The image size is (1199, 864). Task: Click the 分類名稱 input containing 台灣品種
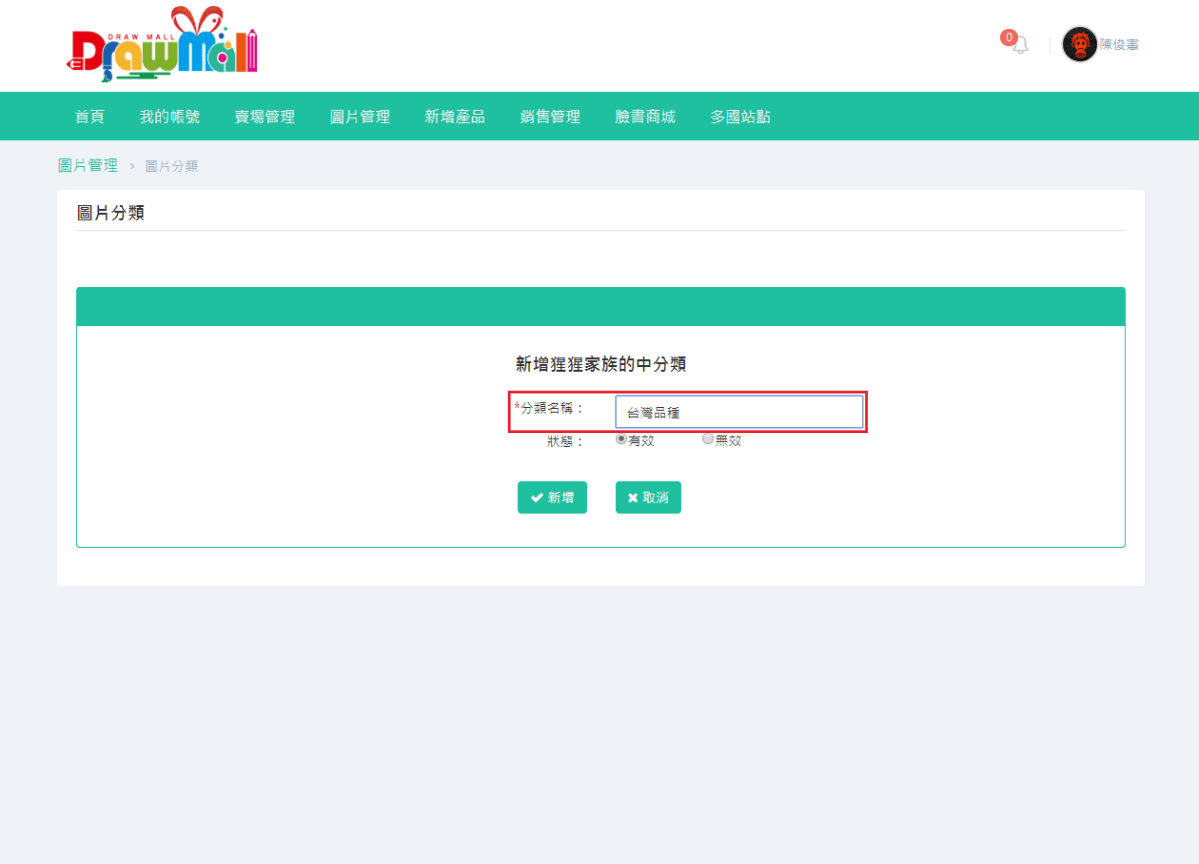739,411
